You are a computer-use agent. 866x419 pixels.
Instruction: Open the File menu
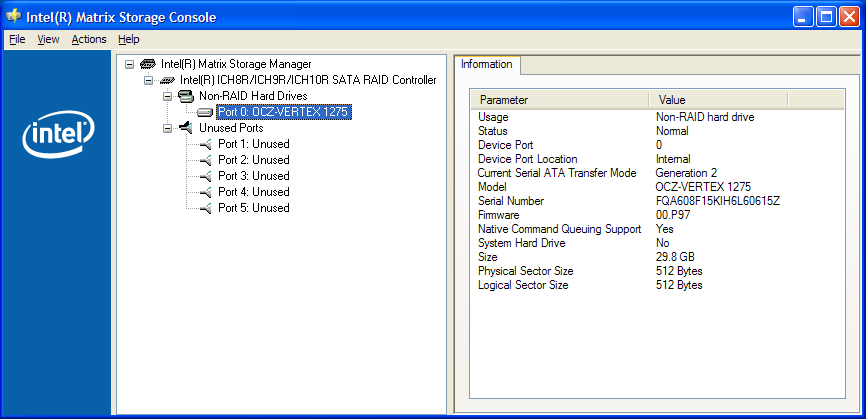point(17,39)
